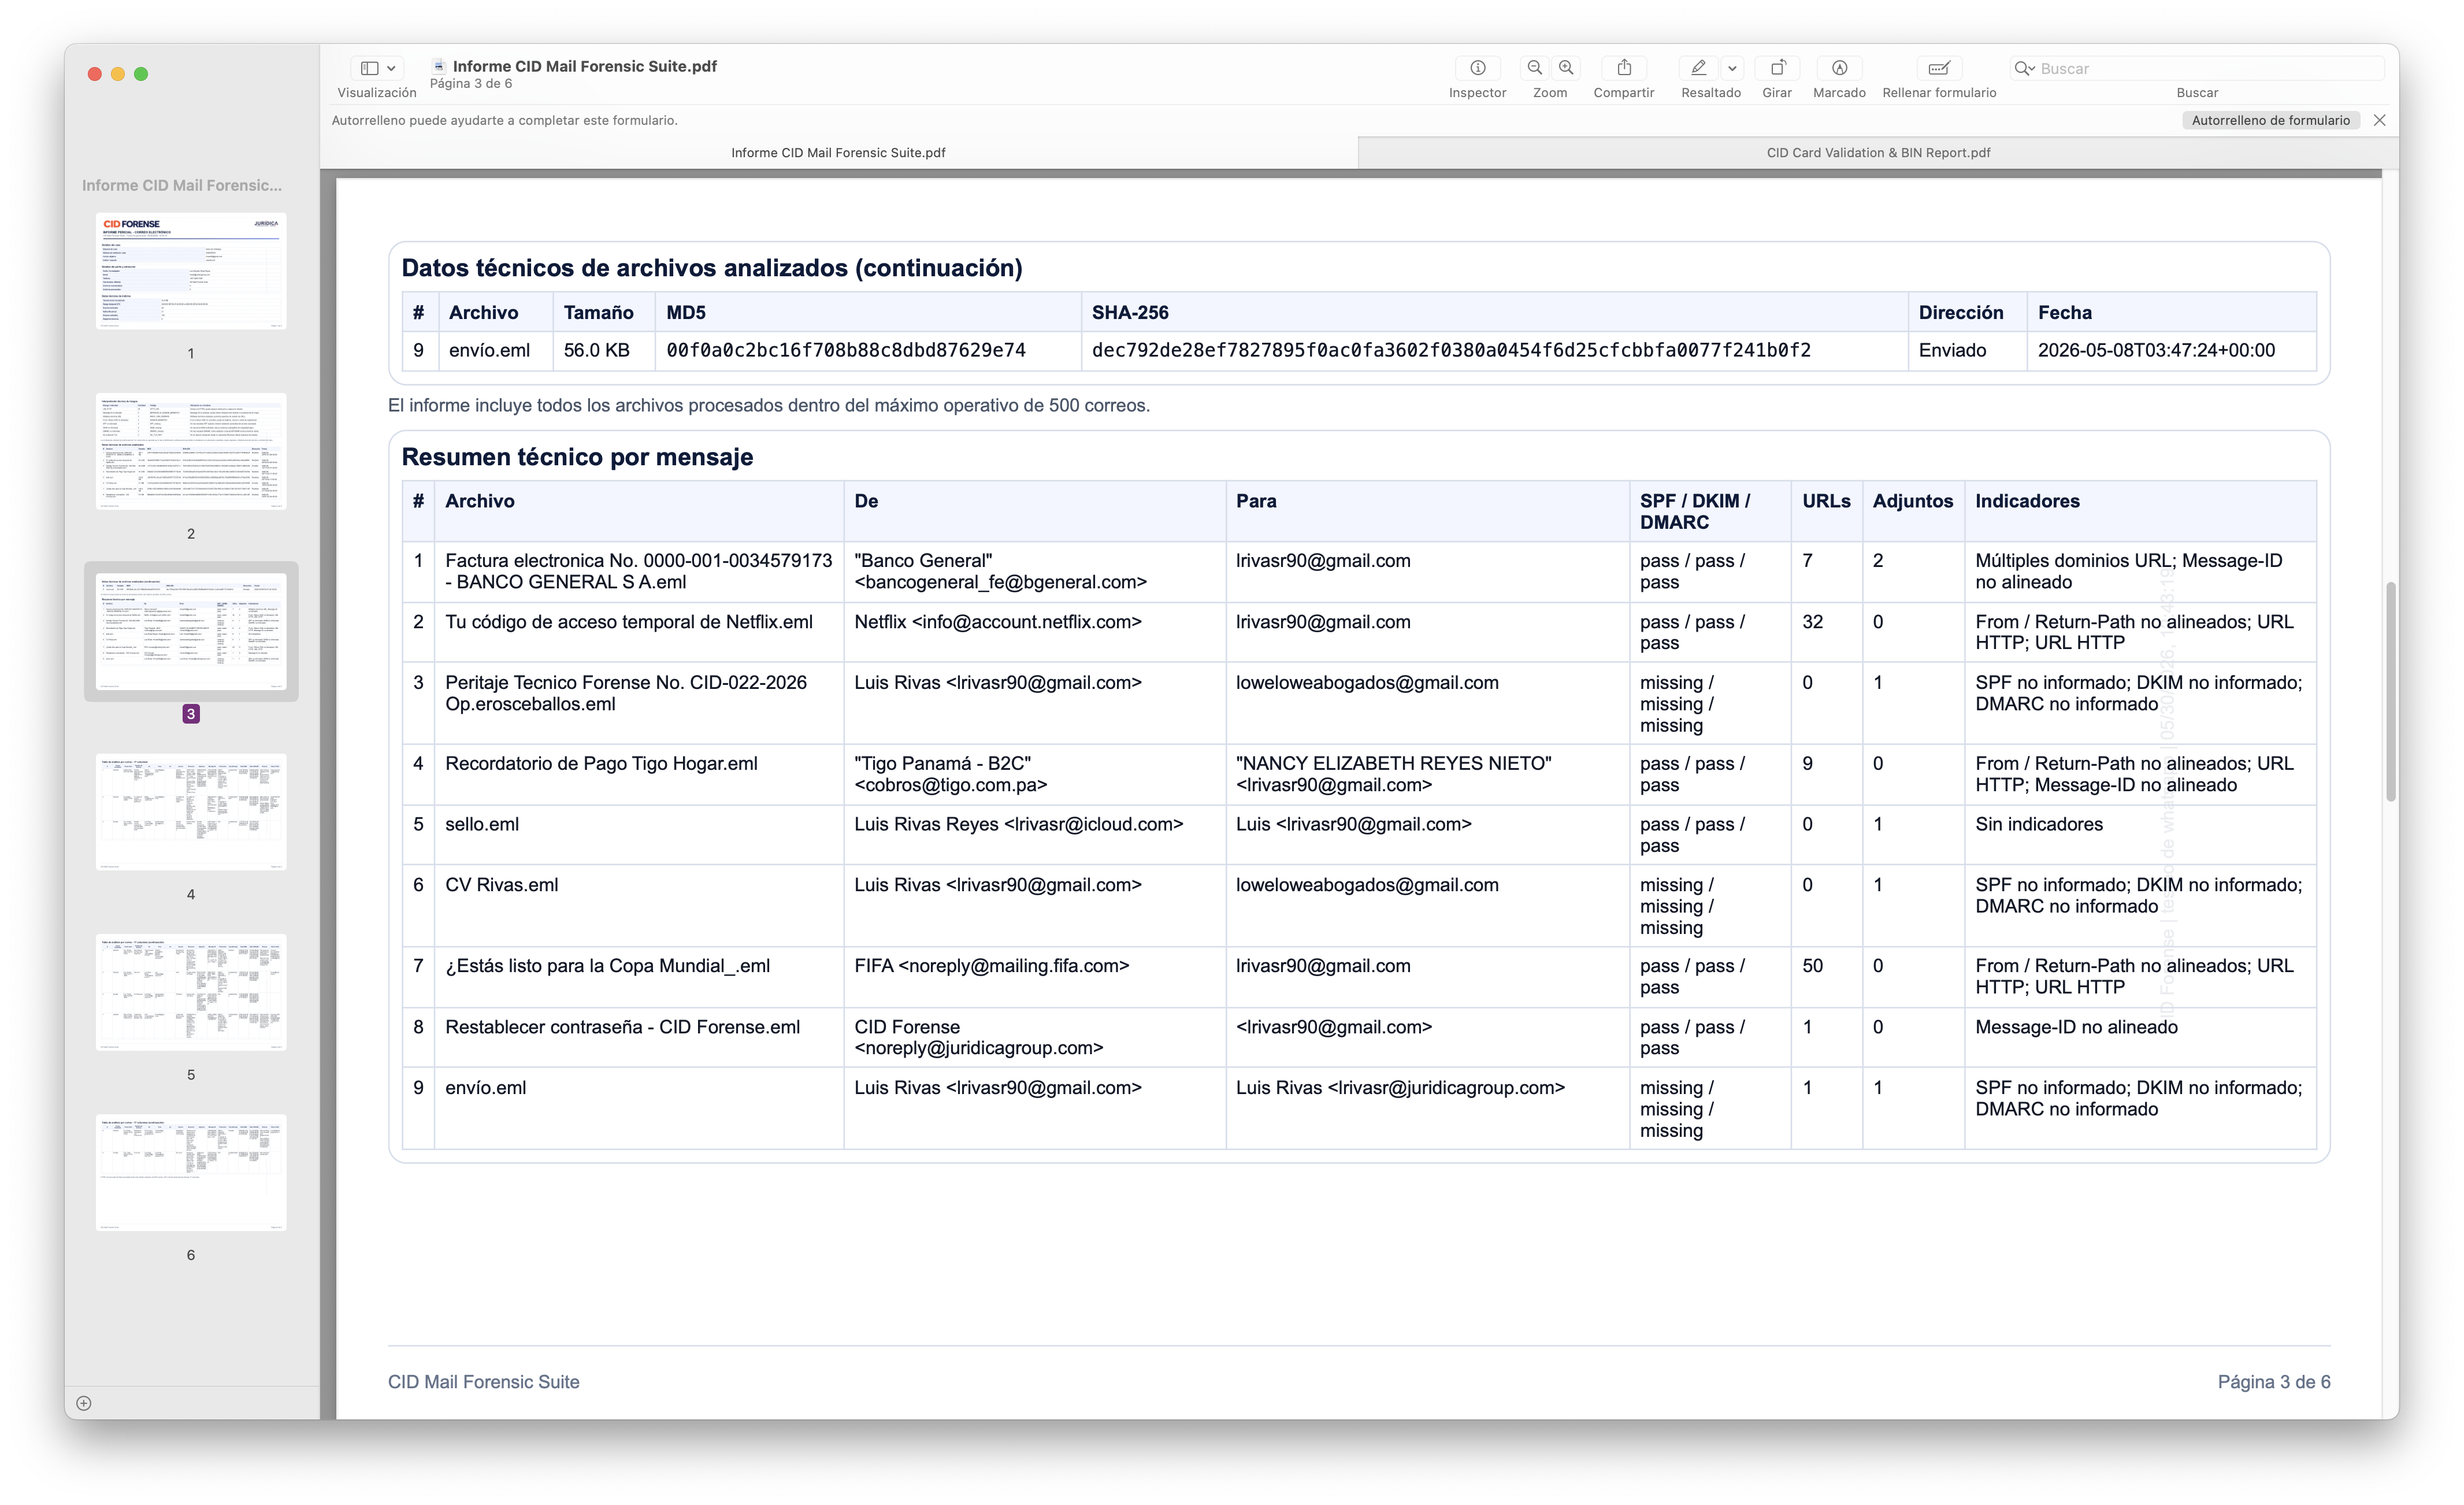Click 'Tu código de acceso temporal de Netflix.eml'
This screenshot has height=1505, width=2464.
coord(629,621)
